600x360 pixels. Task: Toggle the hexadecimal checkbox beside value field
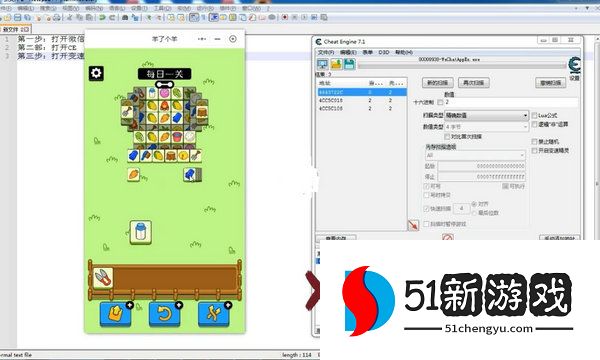point(440,102)
